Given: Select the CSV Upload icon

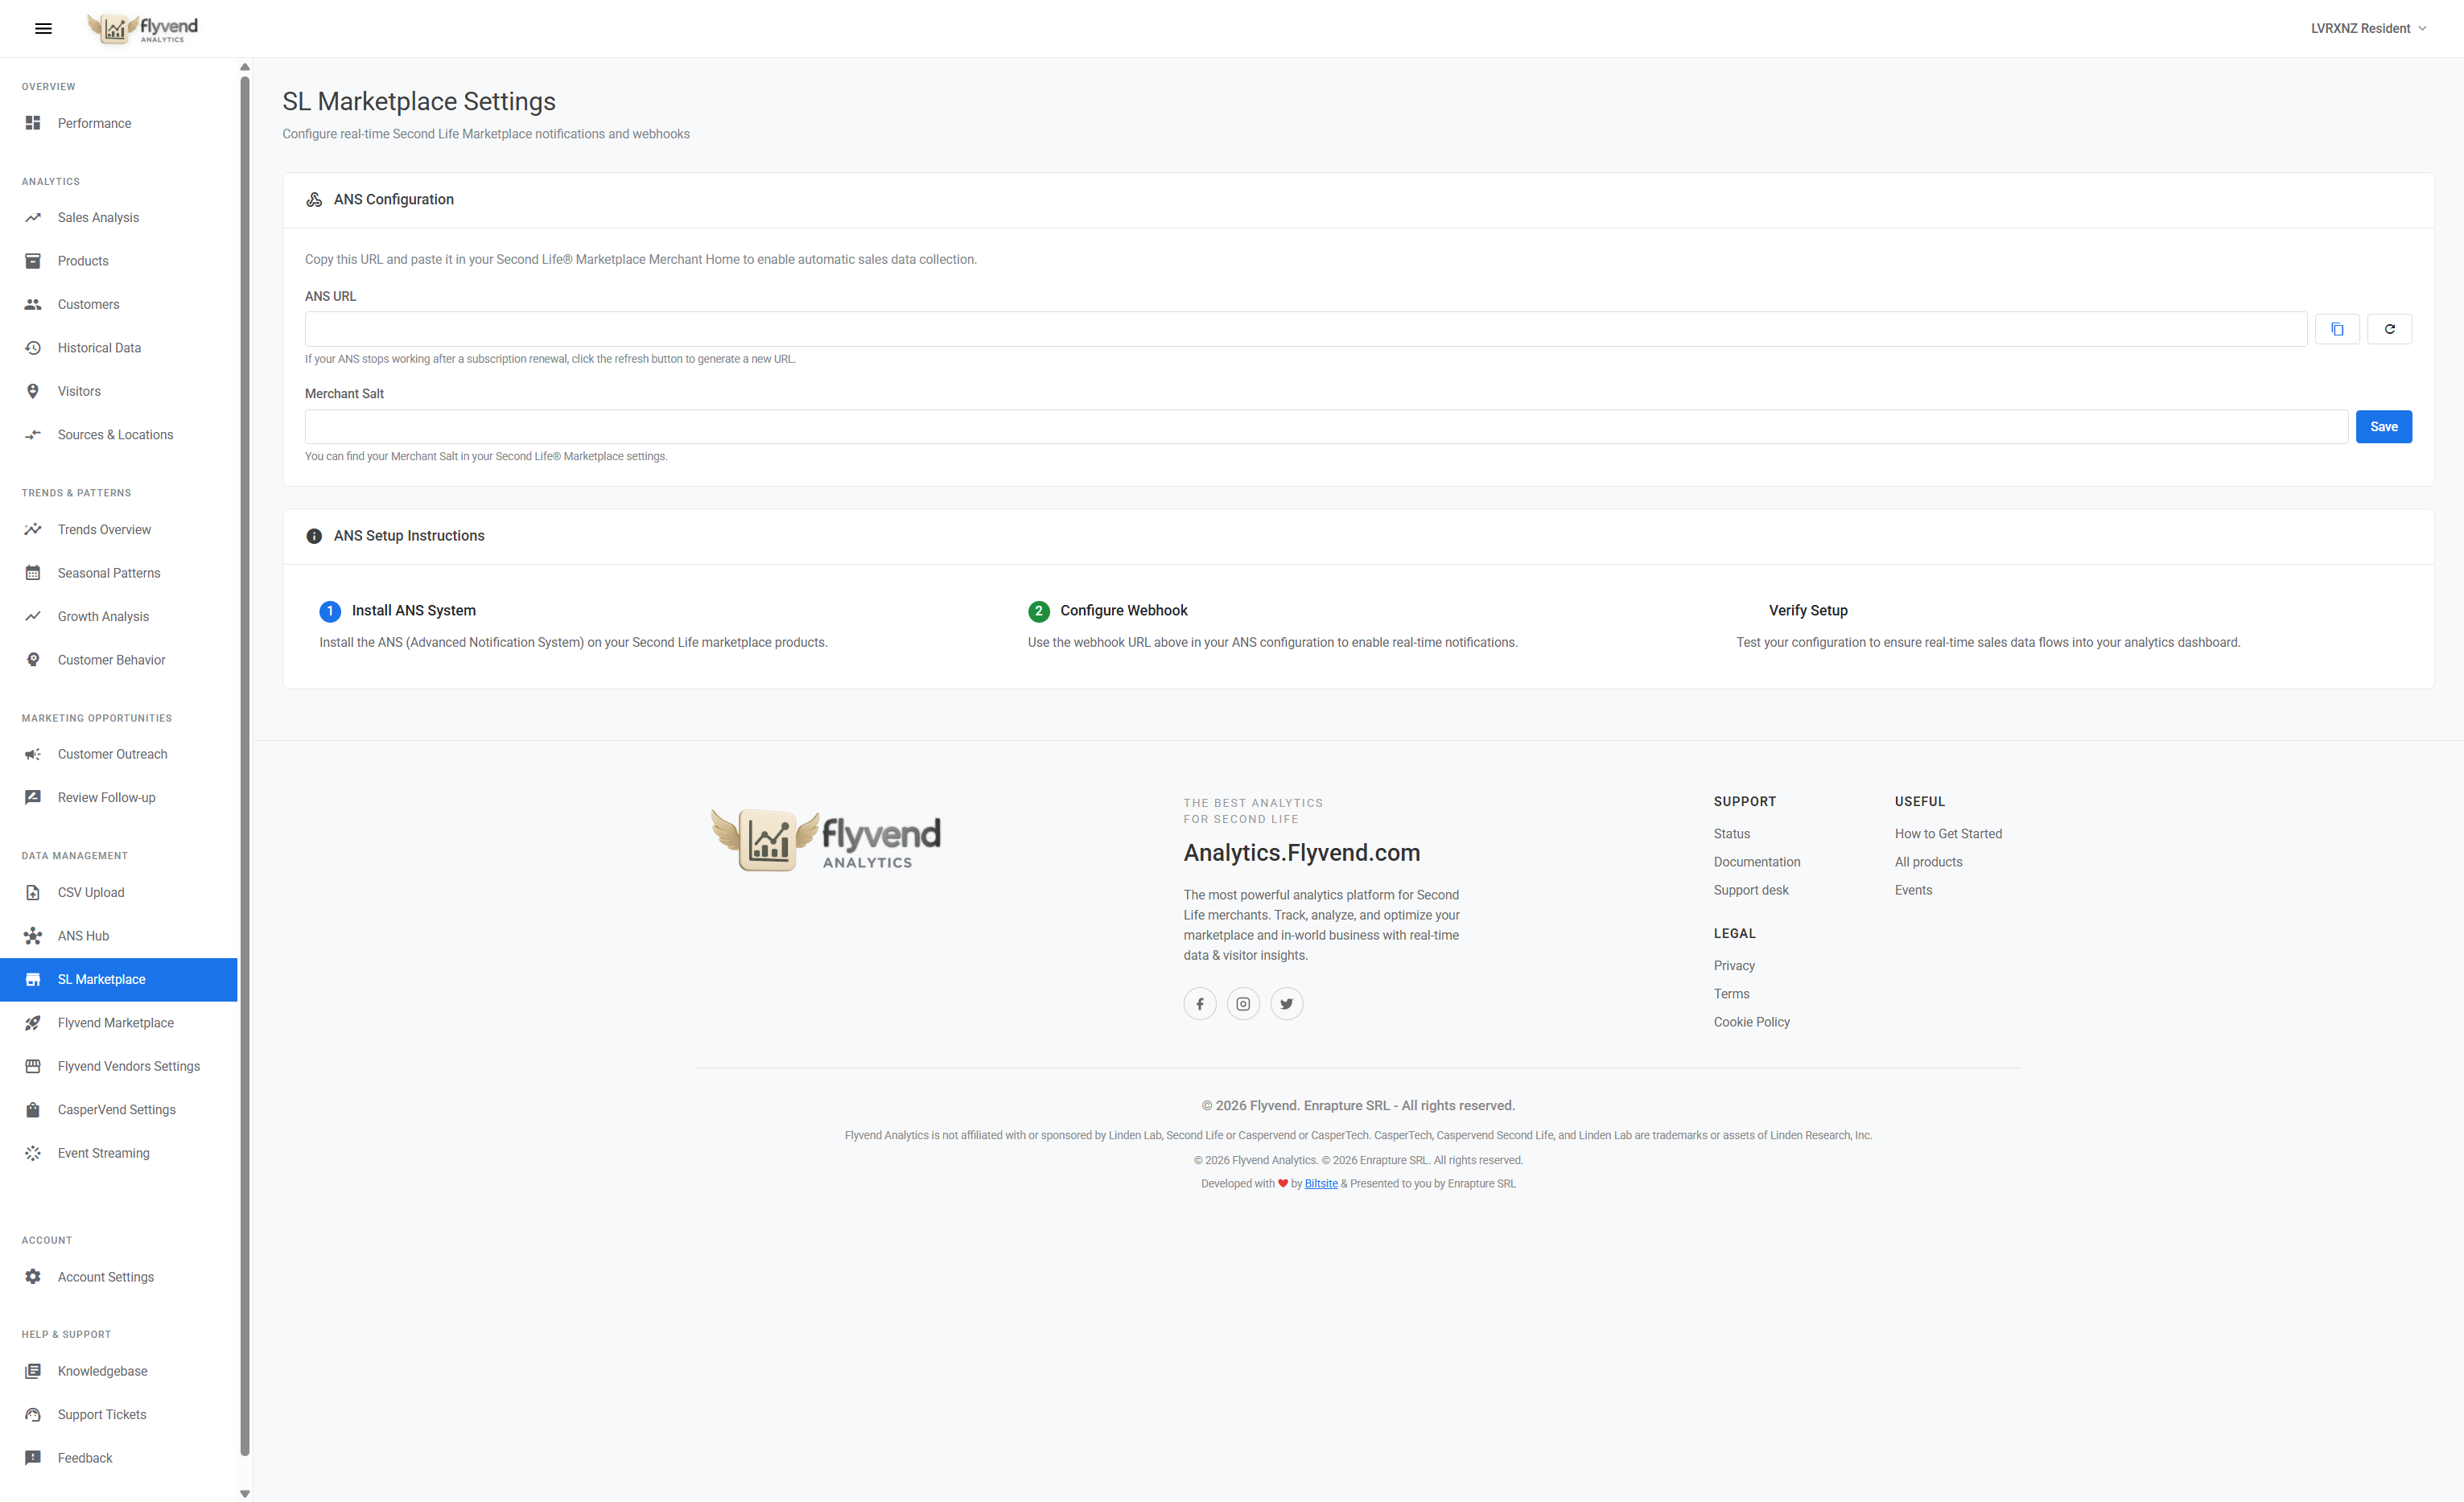Looking at the screenshot, I should (33, 892).
